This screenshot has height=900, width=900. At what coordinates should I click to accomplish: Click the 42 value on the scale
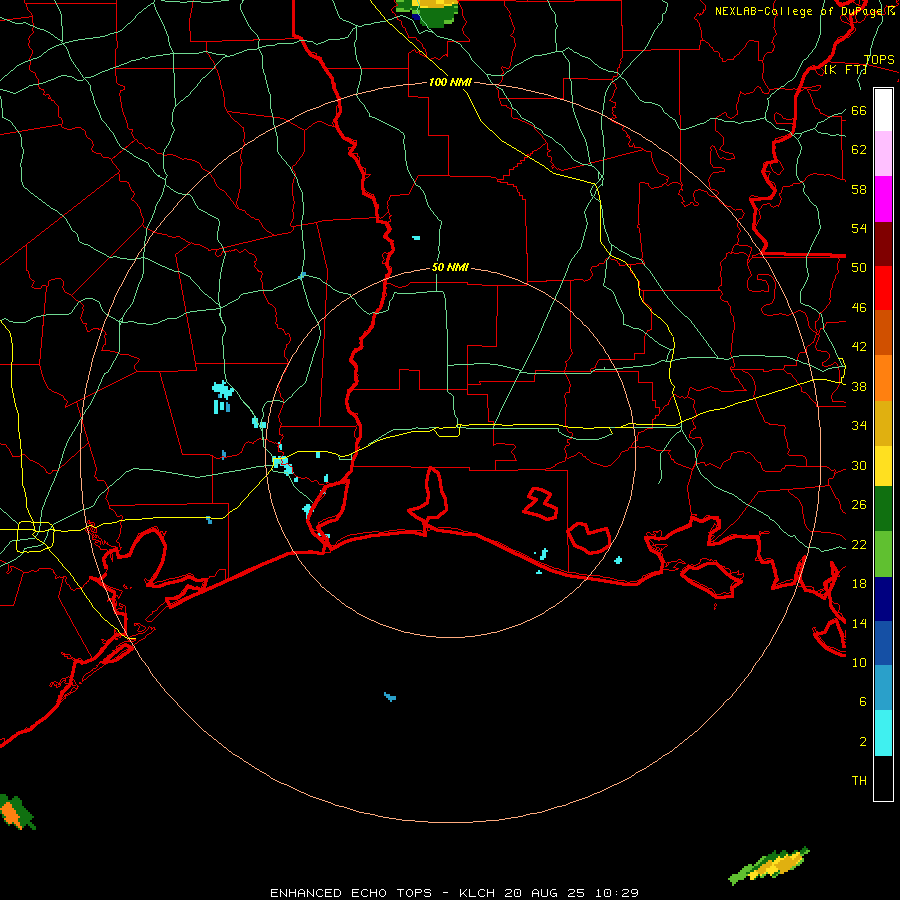pyautogui.click(x=859, y=347)
